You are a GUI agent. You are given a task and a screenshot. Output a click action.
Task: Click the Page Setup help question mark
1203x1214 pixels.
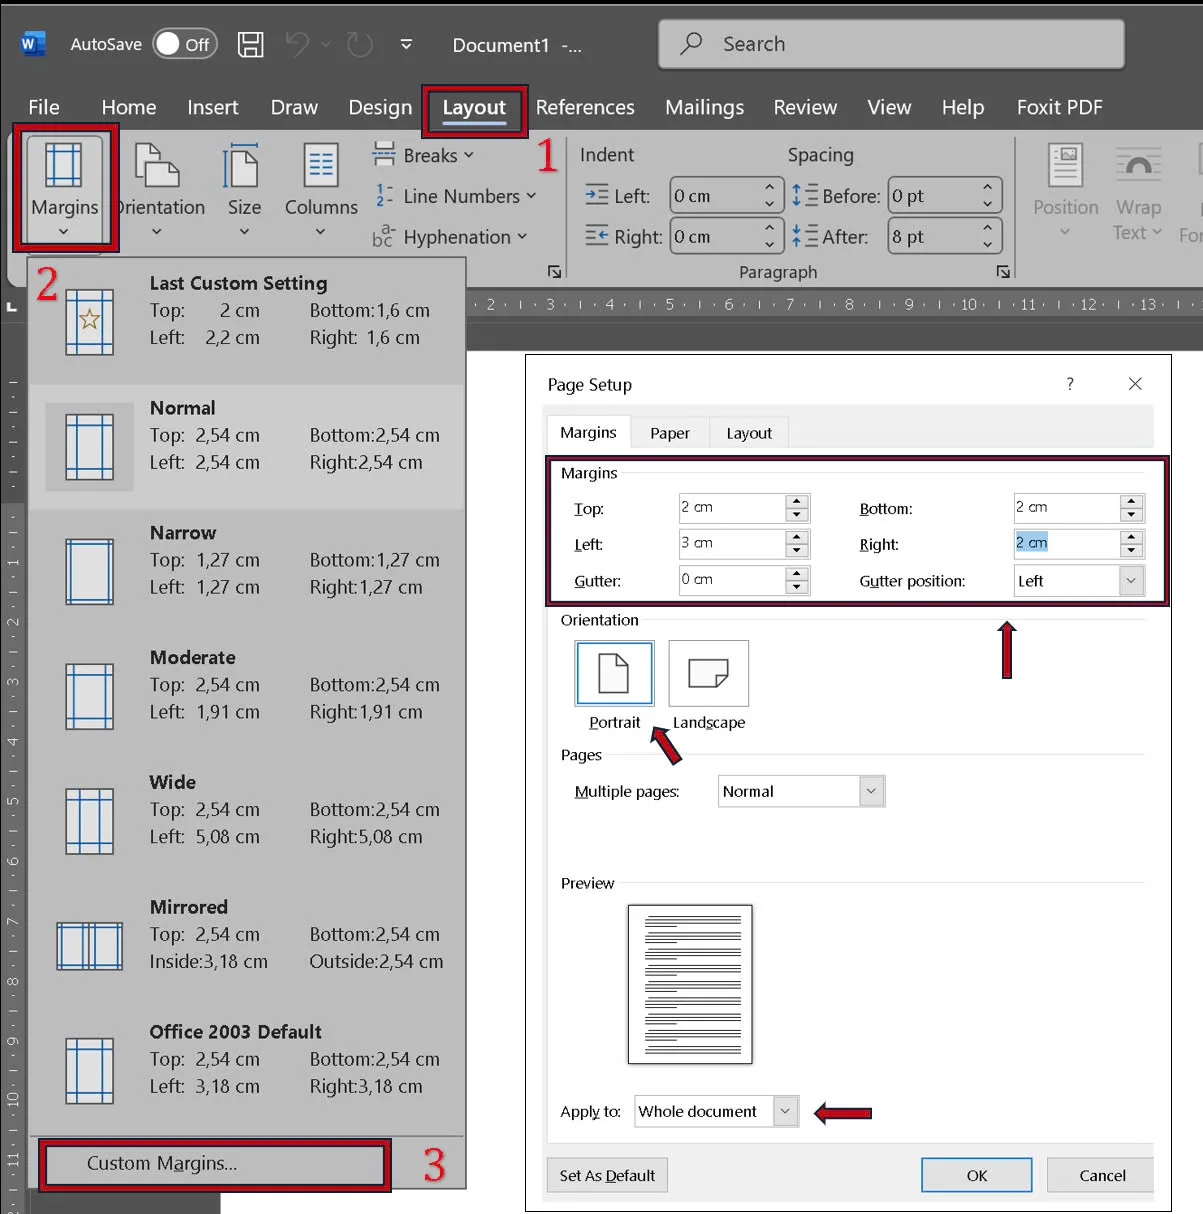pyautogui.click(x=1070, y=384)
